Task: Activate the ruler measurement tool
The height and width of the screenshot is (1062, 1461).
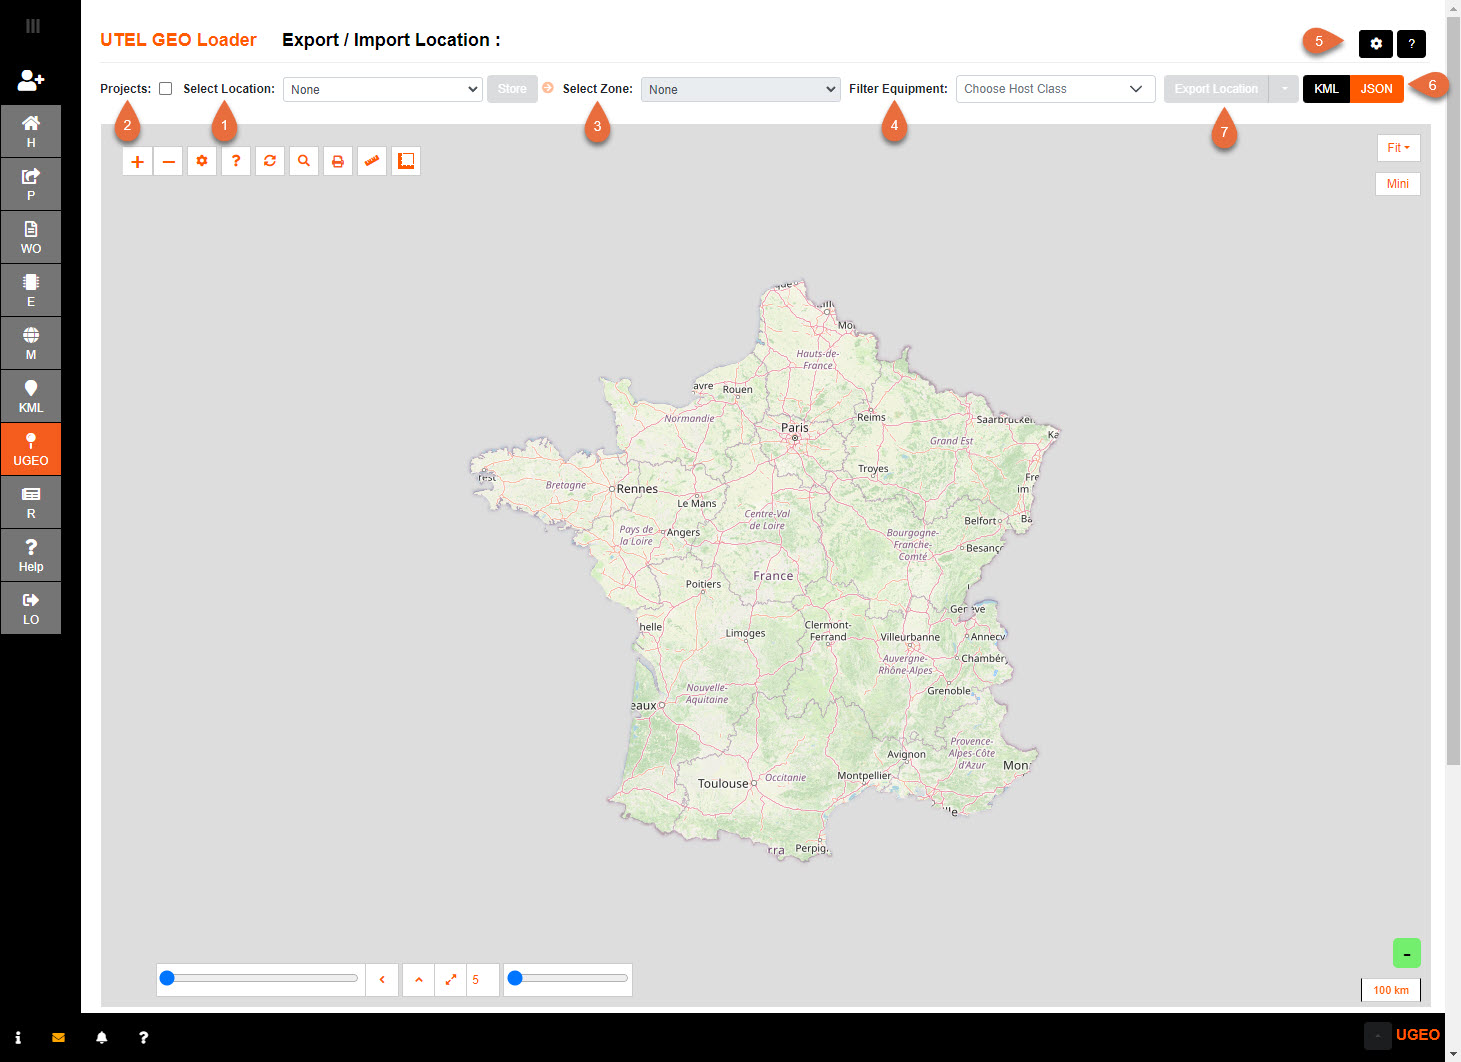Action: 372,161
